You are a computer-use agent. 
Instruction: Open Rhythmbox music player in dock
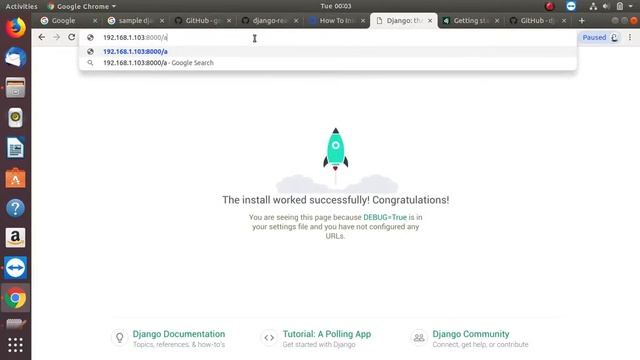16,118
